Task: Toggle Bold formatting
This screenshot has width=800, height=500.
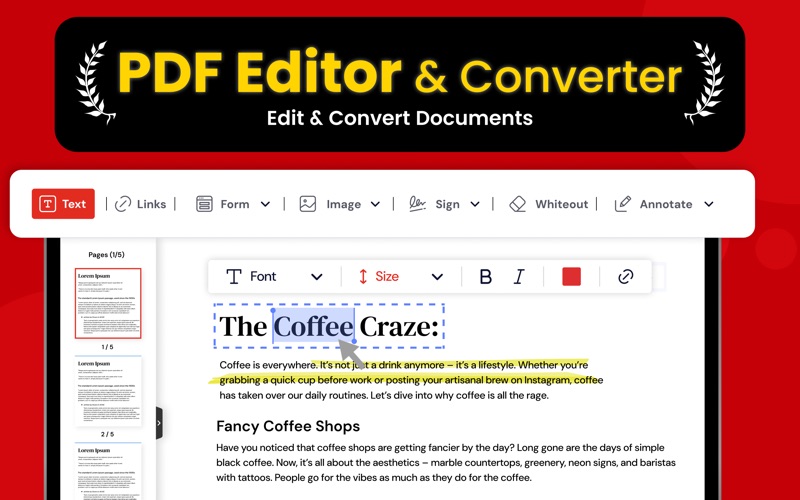Action: (x=486, y=277)
